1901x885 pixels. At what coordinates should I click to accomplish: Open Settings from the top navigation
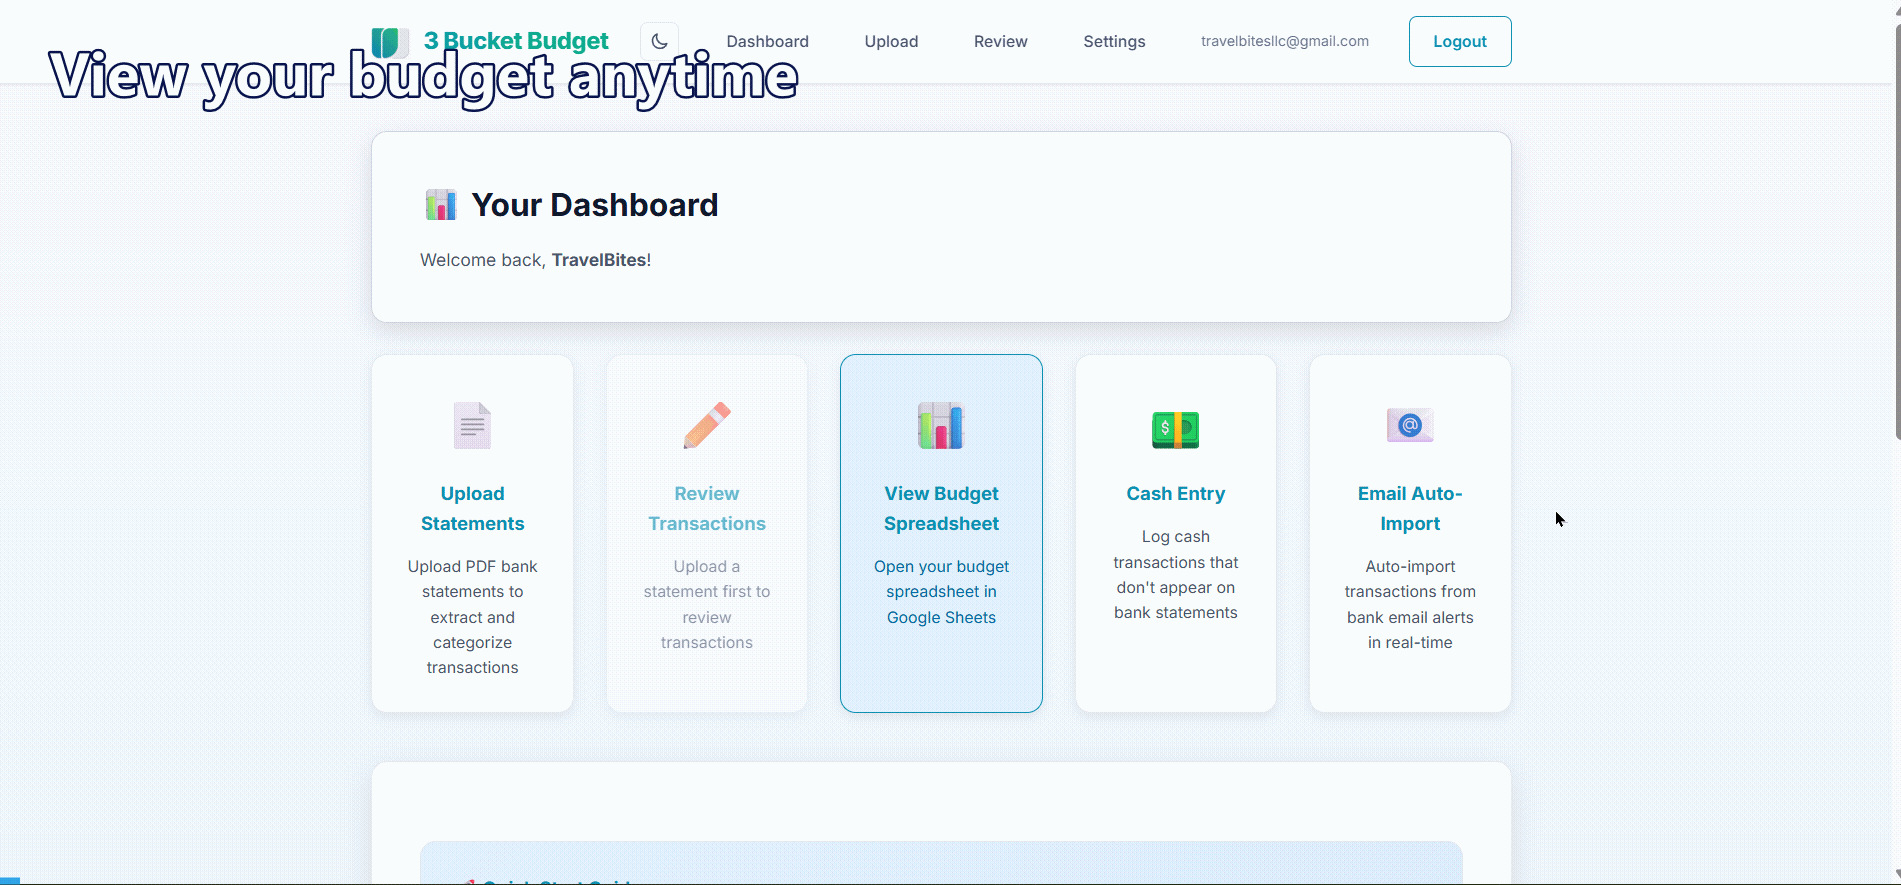1114,42
